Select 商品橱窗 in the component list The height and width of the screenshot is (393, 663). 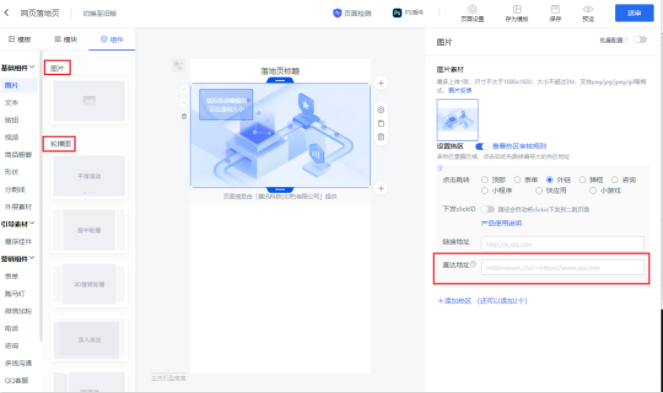pyautogui.click(x=18, y=155)
